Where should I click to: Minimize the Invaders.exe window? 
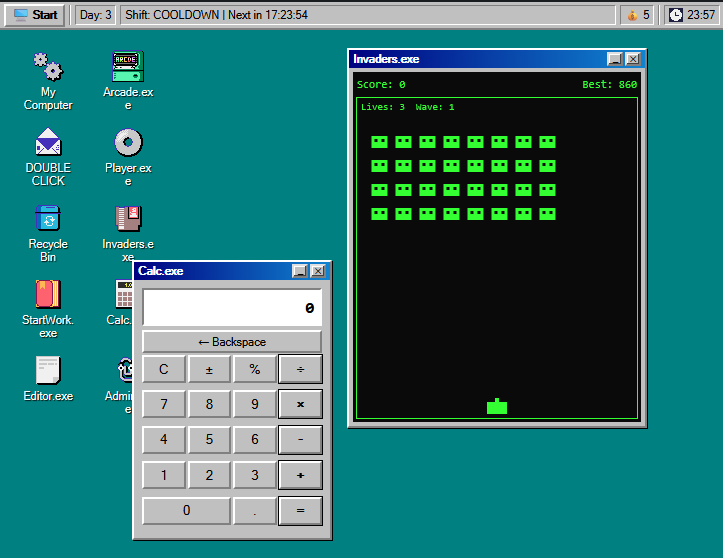pos(615,59)
